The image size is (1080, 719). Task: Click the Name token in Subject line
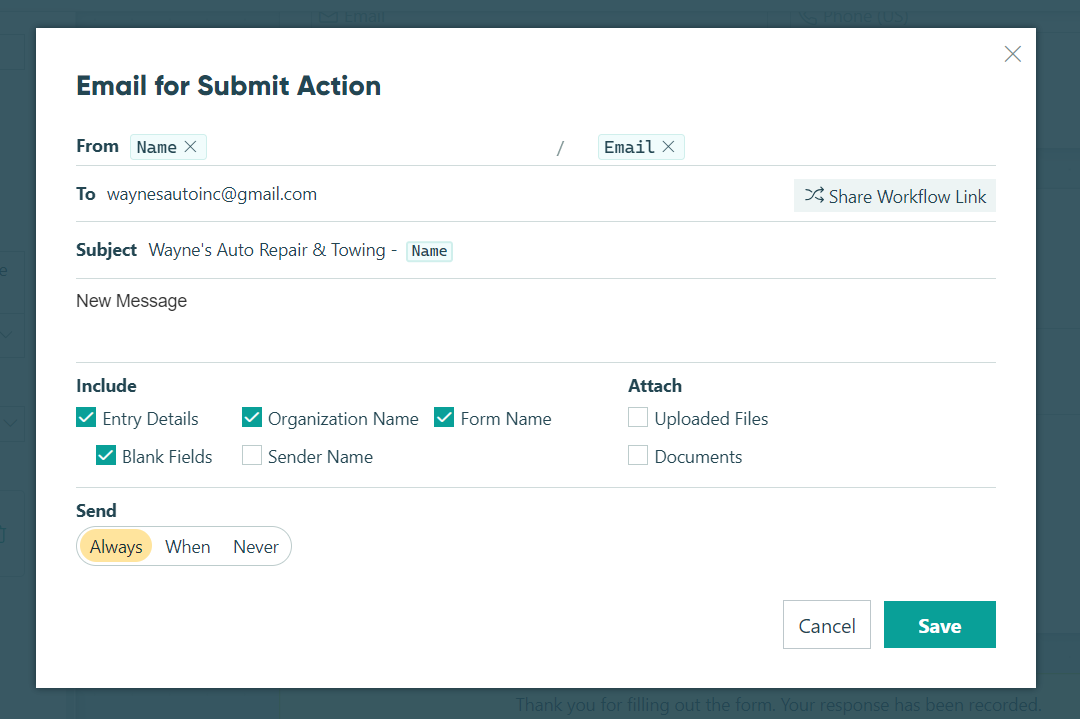pyautogui.click(x=429, y=251)
